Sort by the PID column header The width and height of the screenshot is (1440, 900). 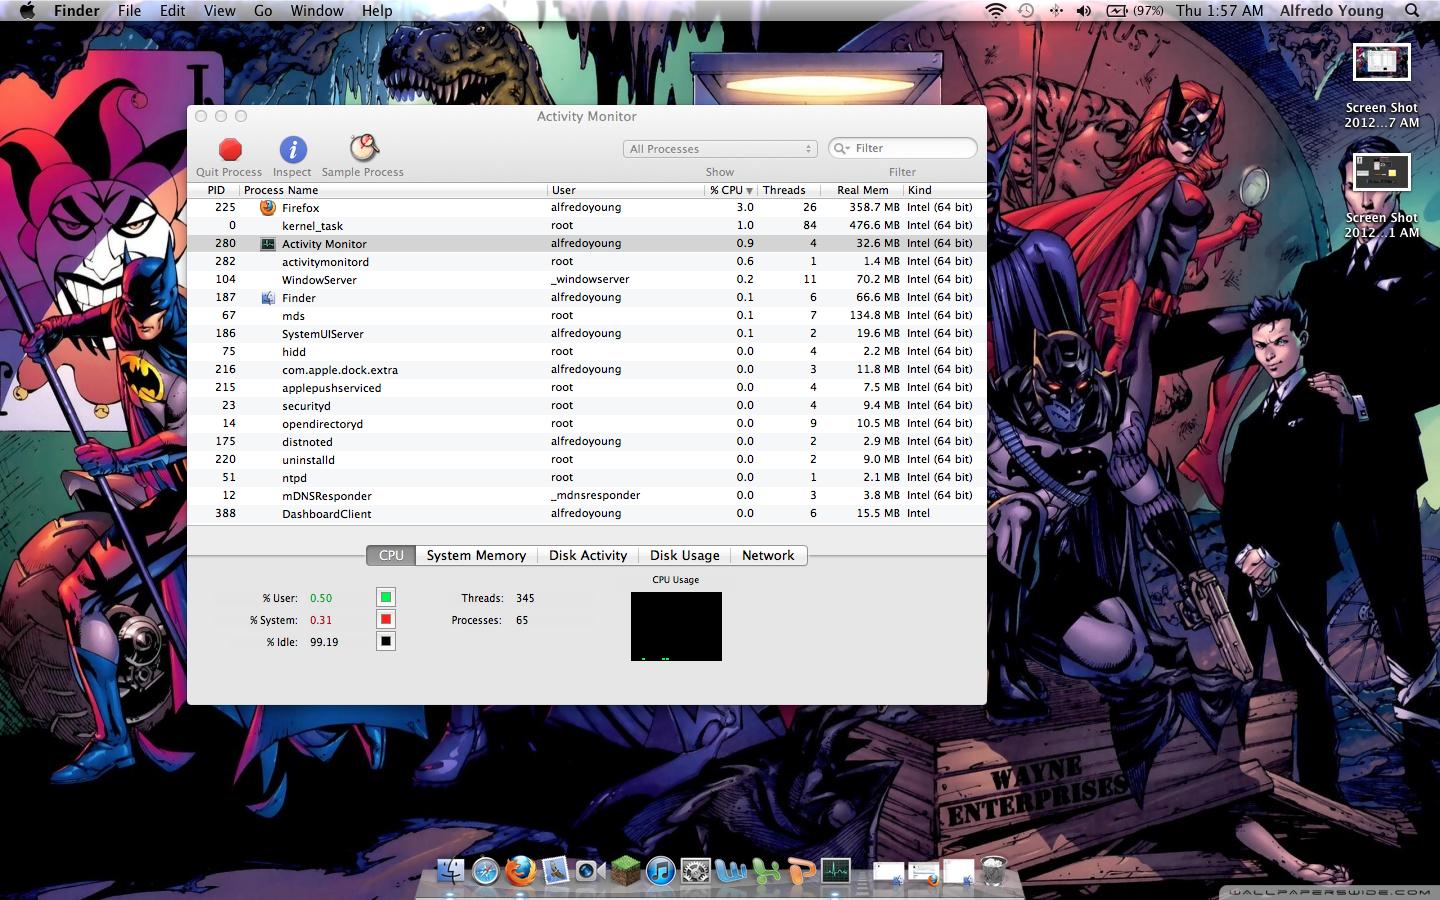[x=215, y=190]
